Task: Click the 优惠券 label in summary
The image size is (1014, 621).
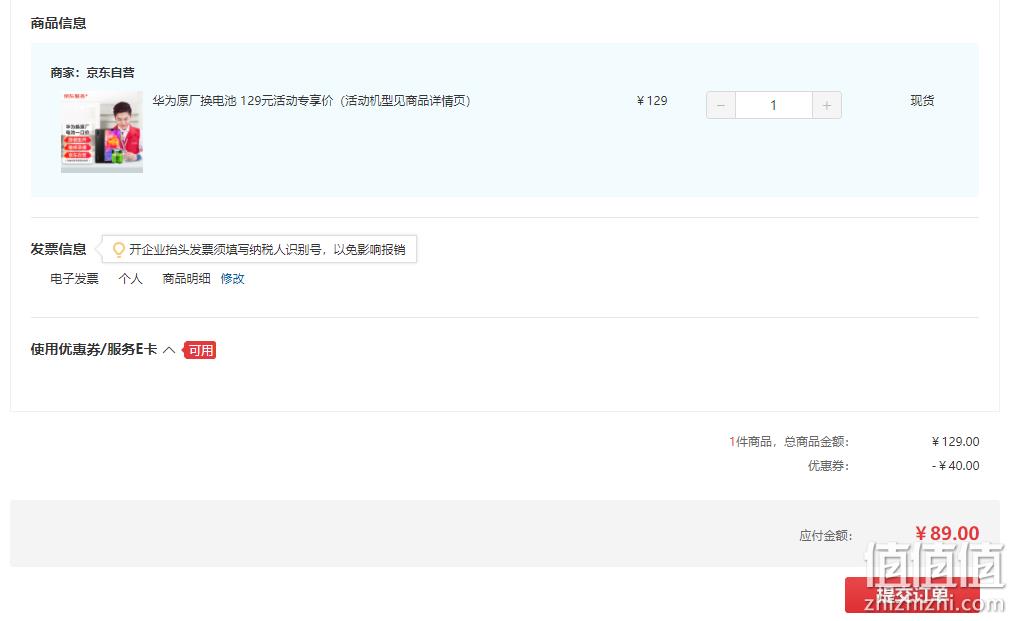Action: coord(828,466)
